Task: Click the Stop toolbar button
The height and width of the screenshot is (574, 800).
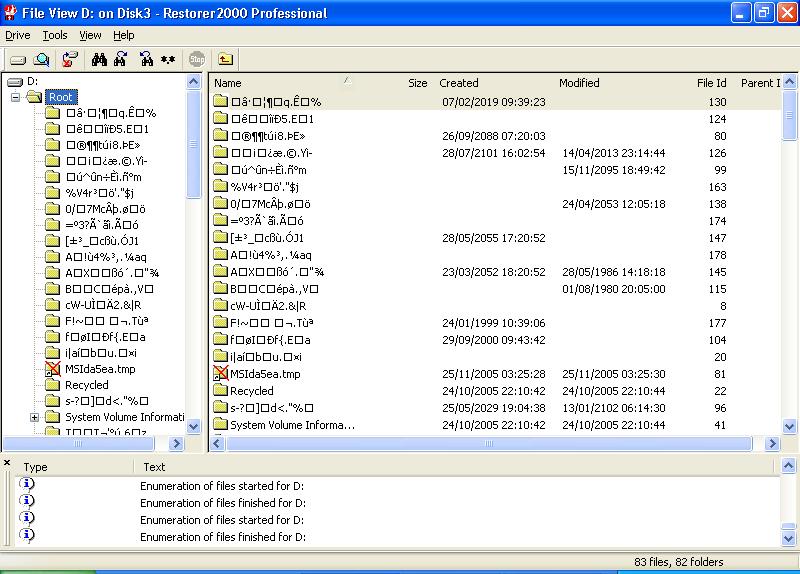Action: click(x=197, y=59)
